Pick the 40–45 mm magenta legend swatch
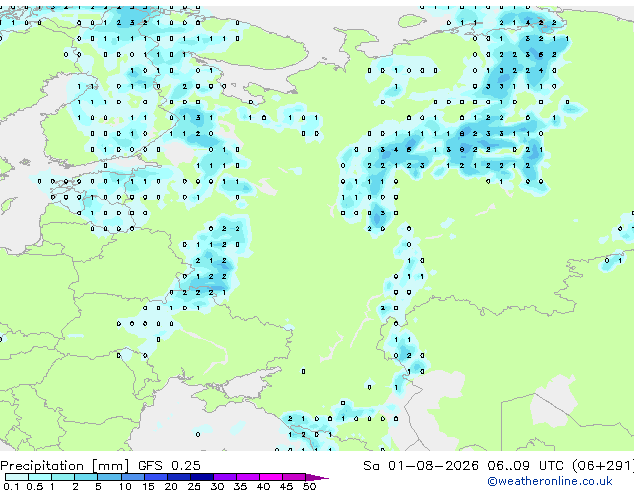Viewport: 634px width, 490px height. [271, 477]
